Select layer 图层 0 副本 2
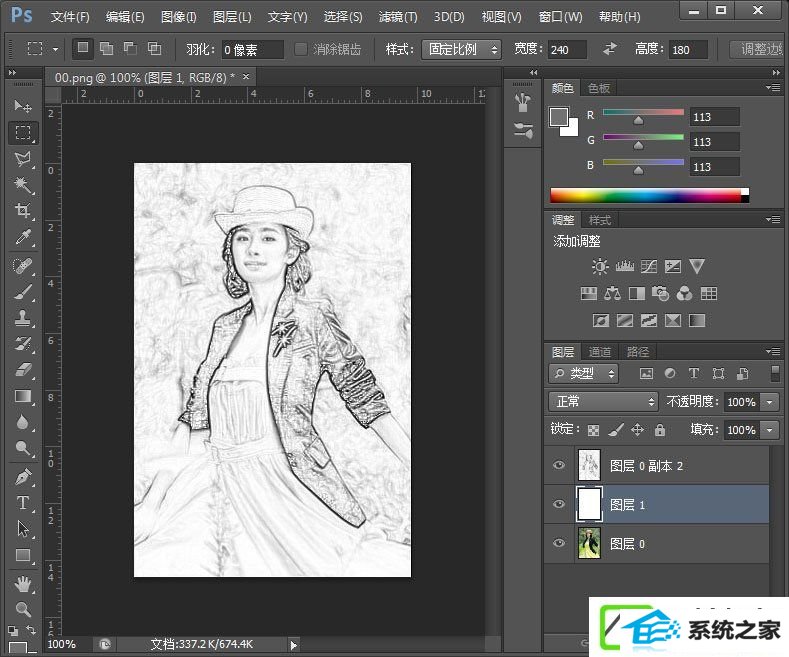The image size is (789, 657). [657, 466]
